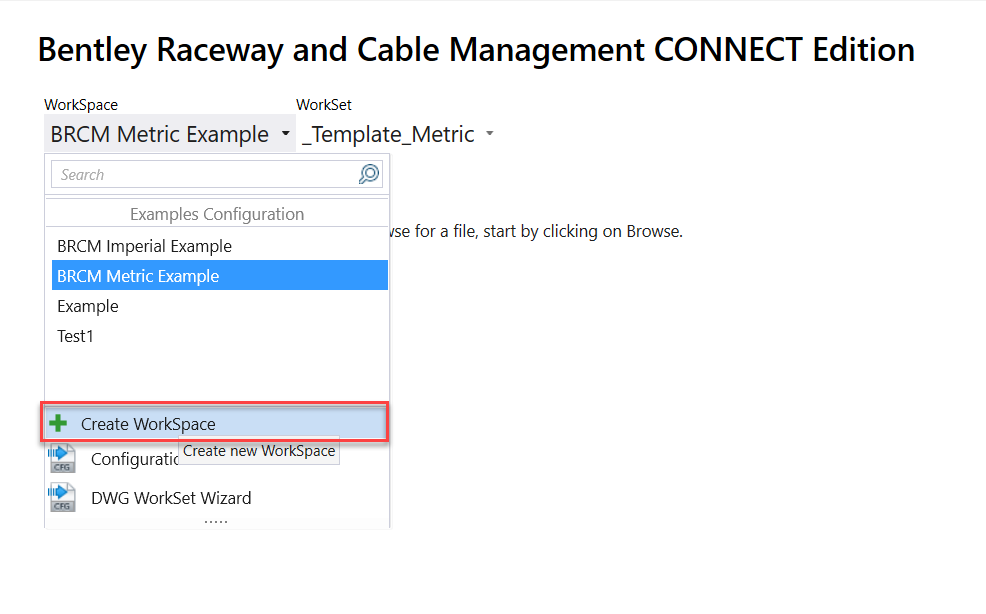Click the green plus Create WorkSpace icon
Screen dimensions: 986x614
tap(58, 423)
